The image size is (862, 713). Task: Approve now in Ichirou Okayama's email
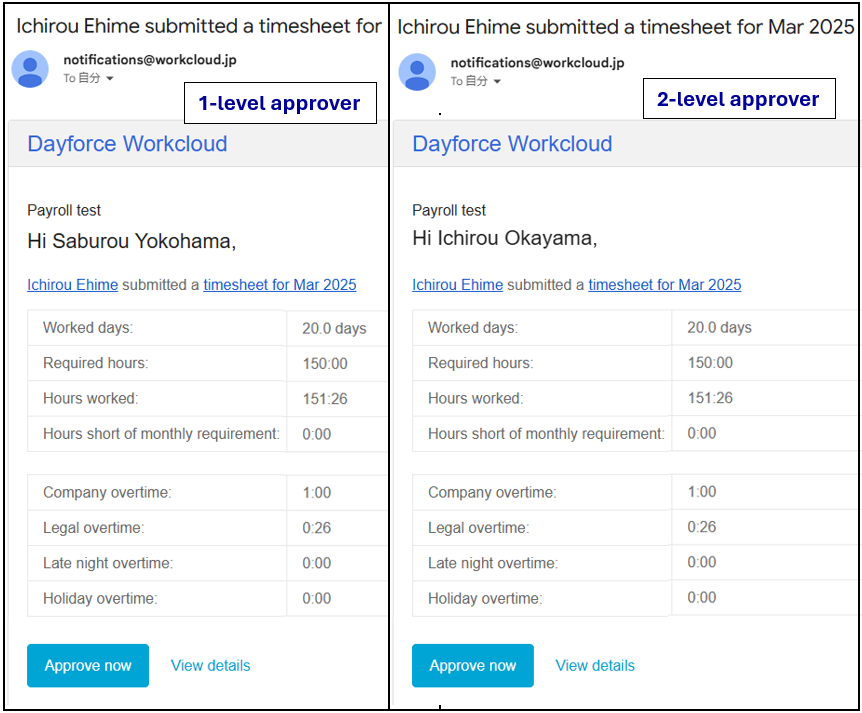click(x=473, y=665)
